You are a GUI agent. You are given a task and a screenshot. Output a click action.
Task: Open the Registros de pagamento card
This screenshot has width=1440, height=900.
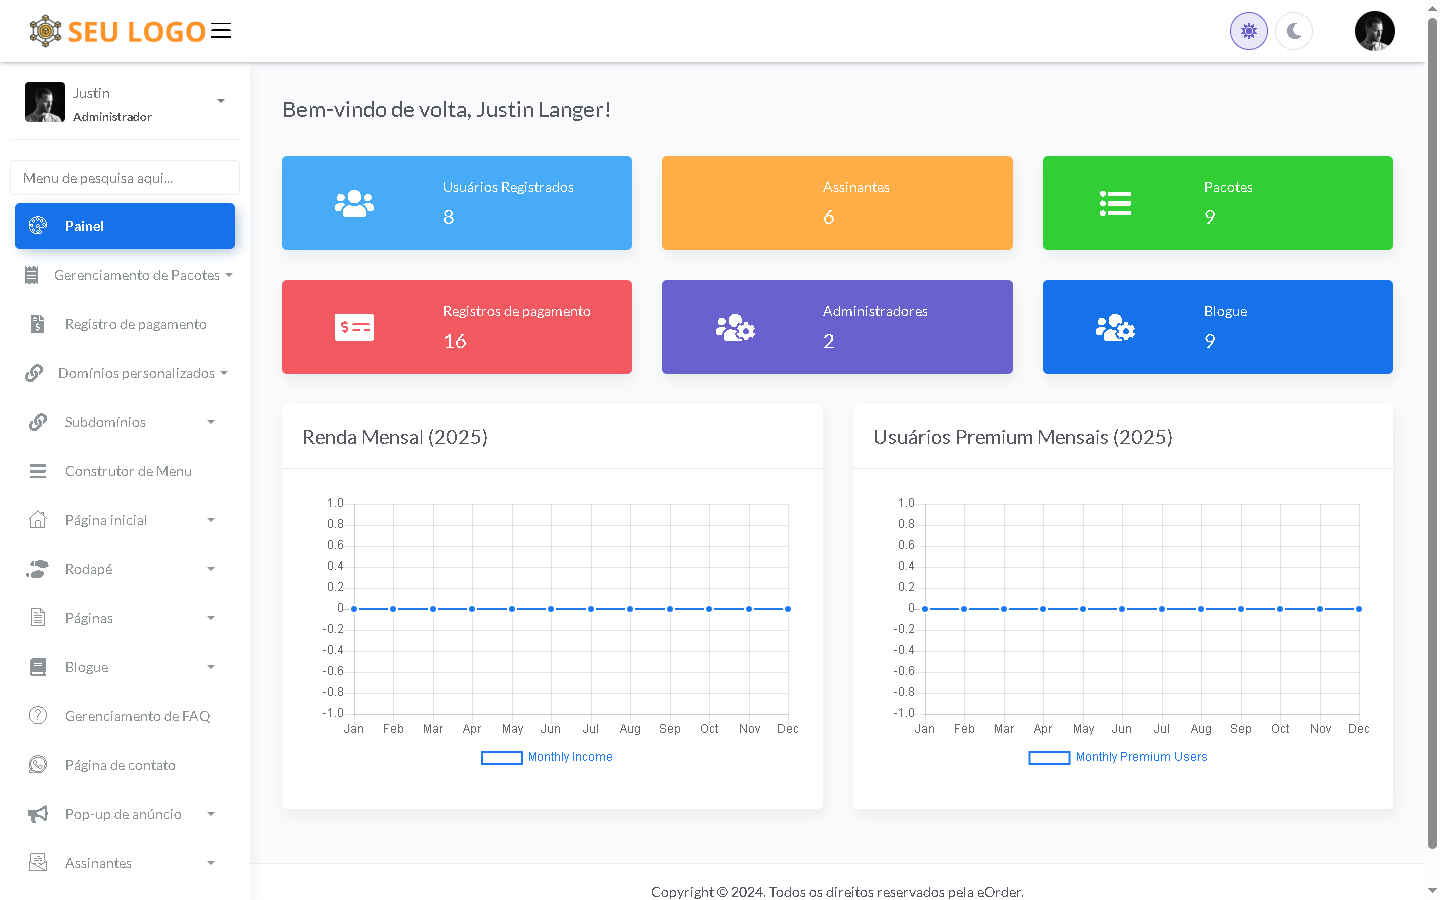(457, 327)
